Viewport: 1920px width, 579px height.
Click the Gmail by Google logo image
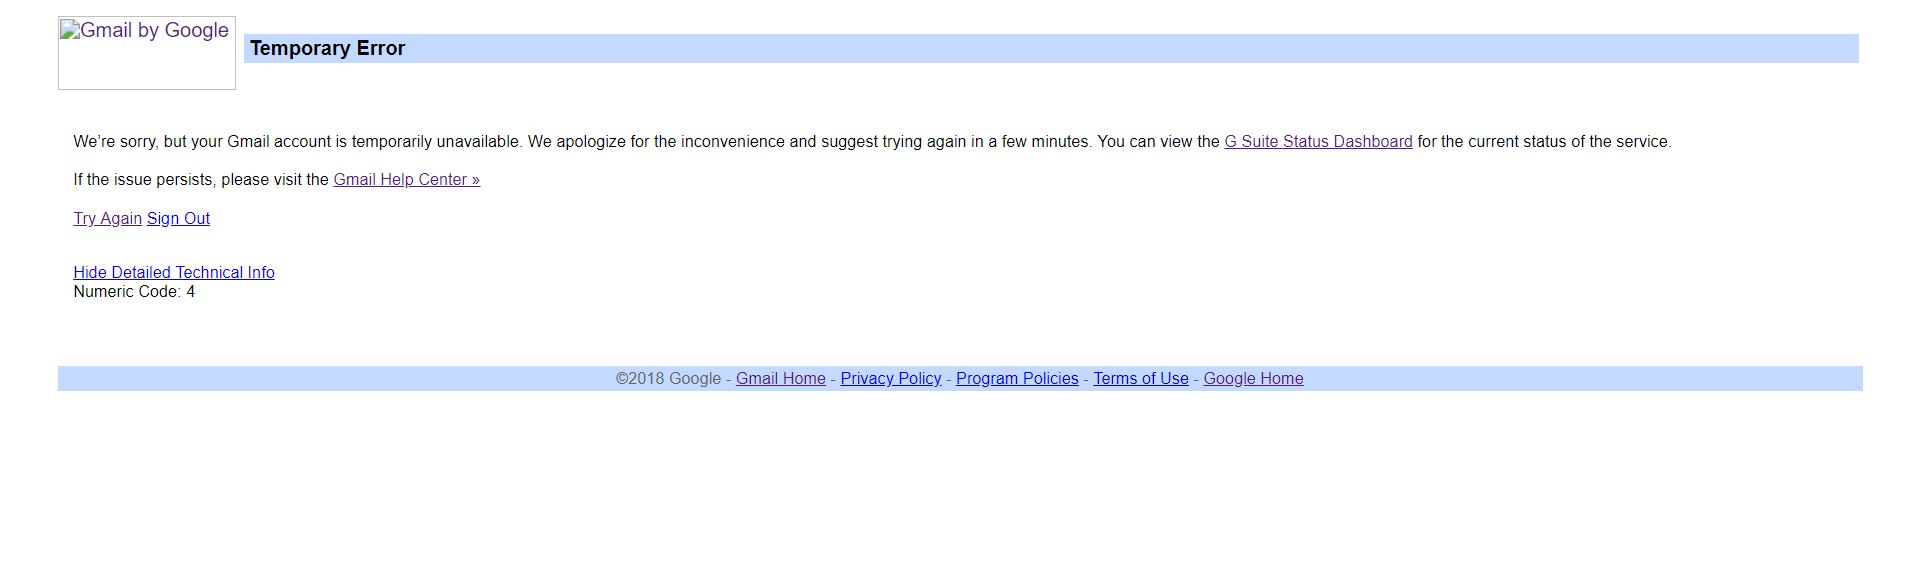tap(147, 53)
